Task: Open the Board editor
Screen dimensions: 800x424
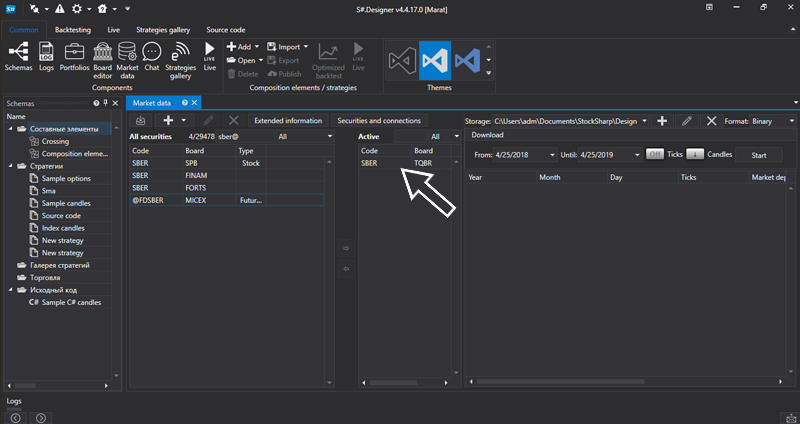Action: (x=102, y=54)
